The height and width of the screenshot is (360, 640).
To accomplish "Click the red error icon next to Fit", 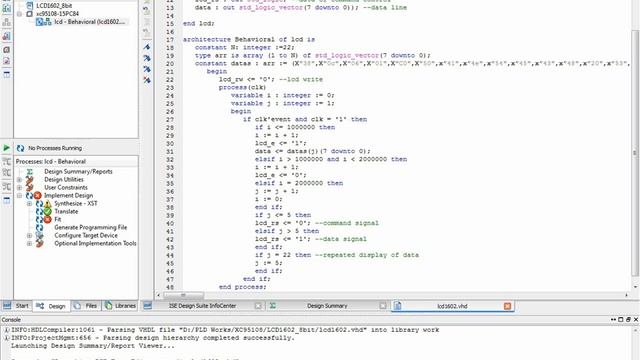I will click(48, 220).
